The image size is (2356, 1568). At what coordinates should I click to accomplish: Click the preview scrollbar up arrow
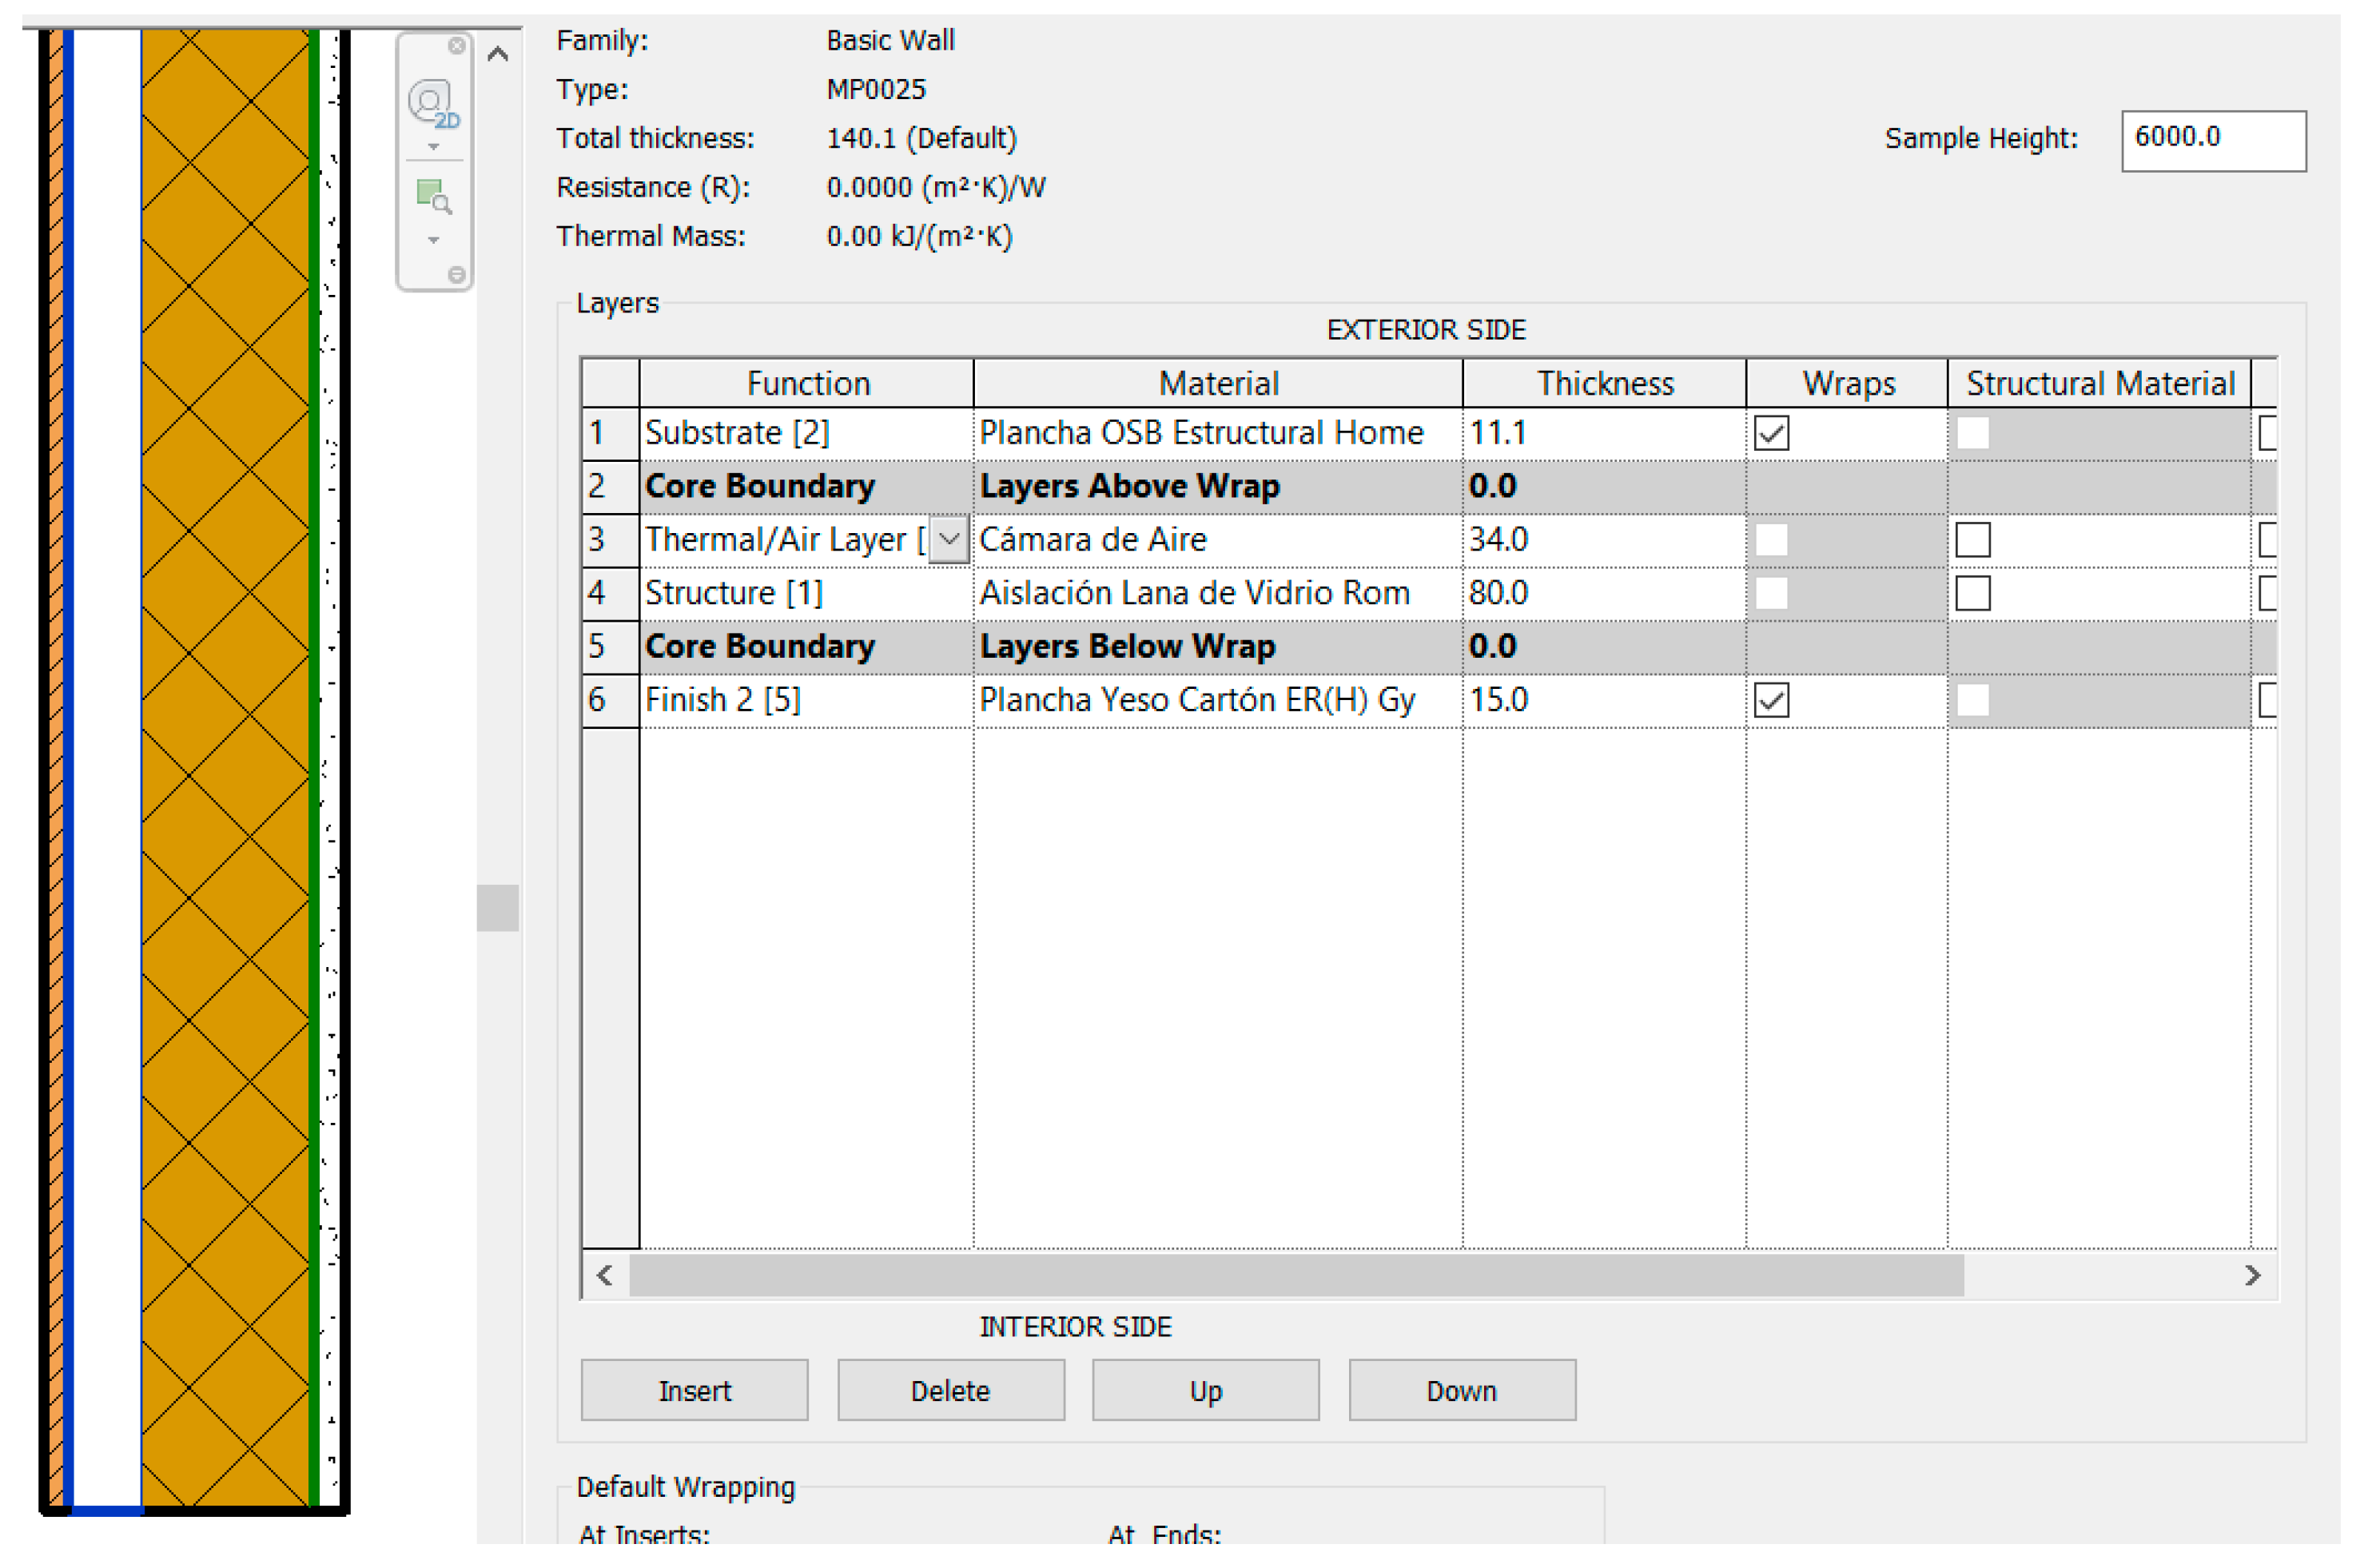coord(498,54)
